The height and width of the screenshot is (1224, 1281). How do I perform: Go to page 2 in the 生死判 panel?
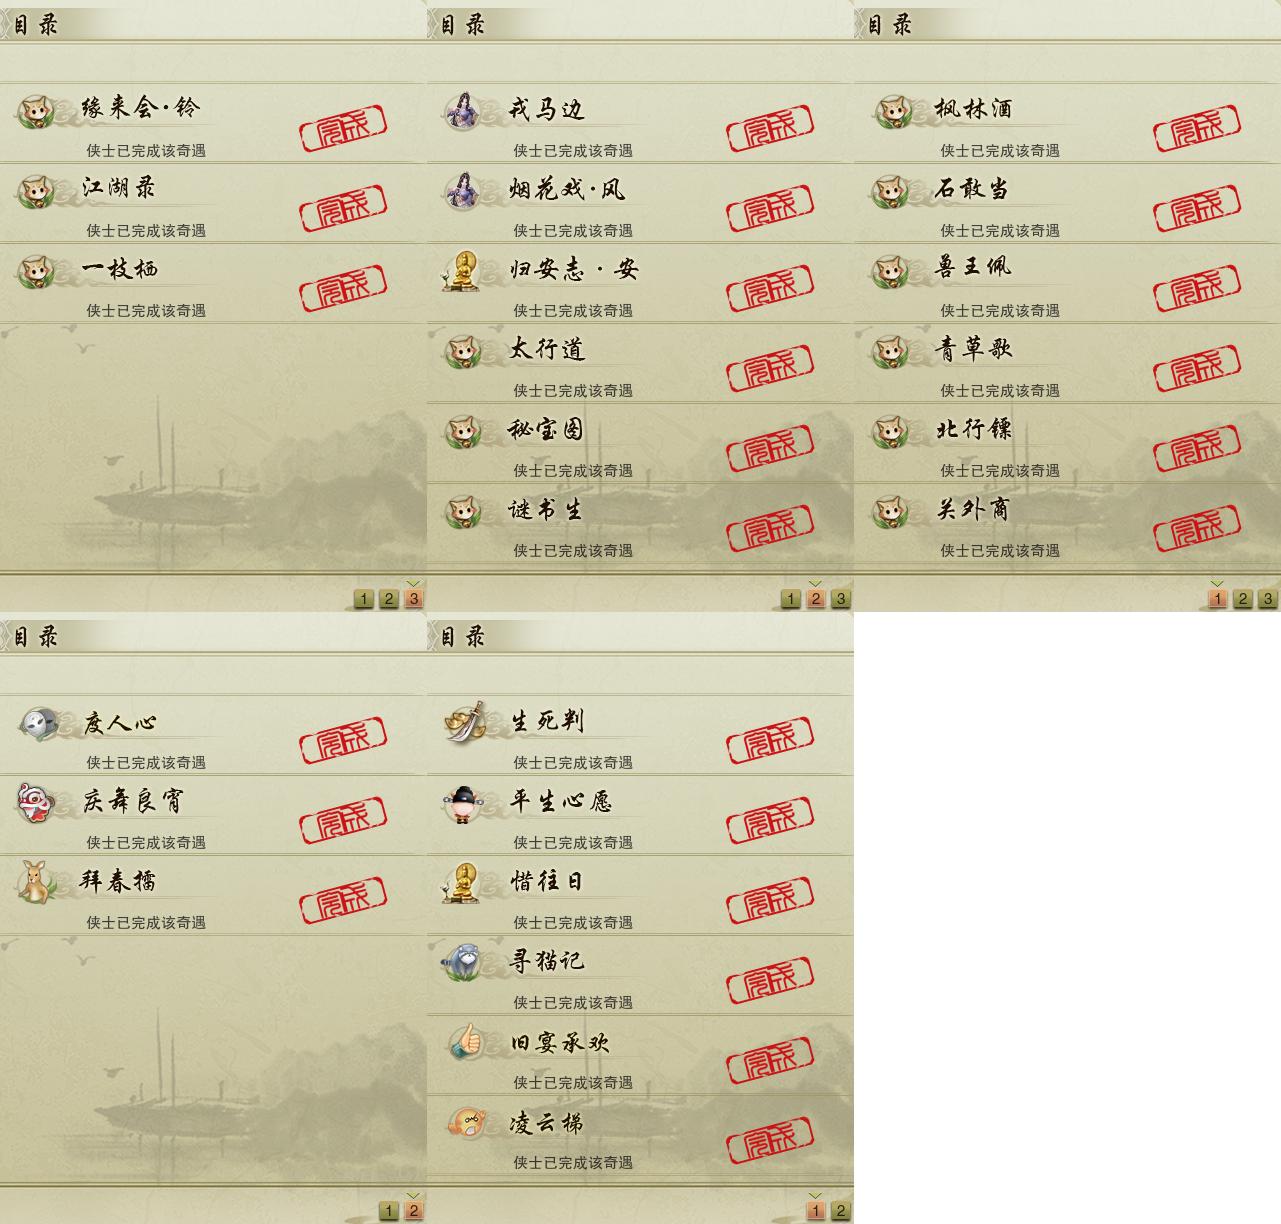coord(841,1211)
